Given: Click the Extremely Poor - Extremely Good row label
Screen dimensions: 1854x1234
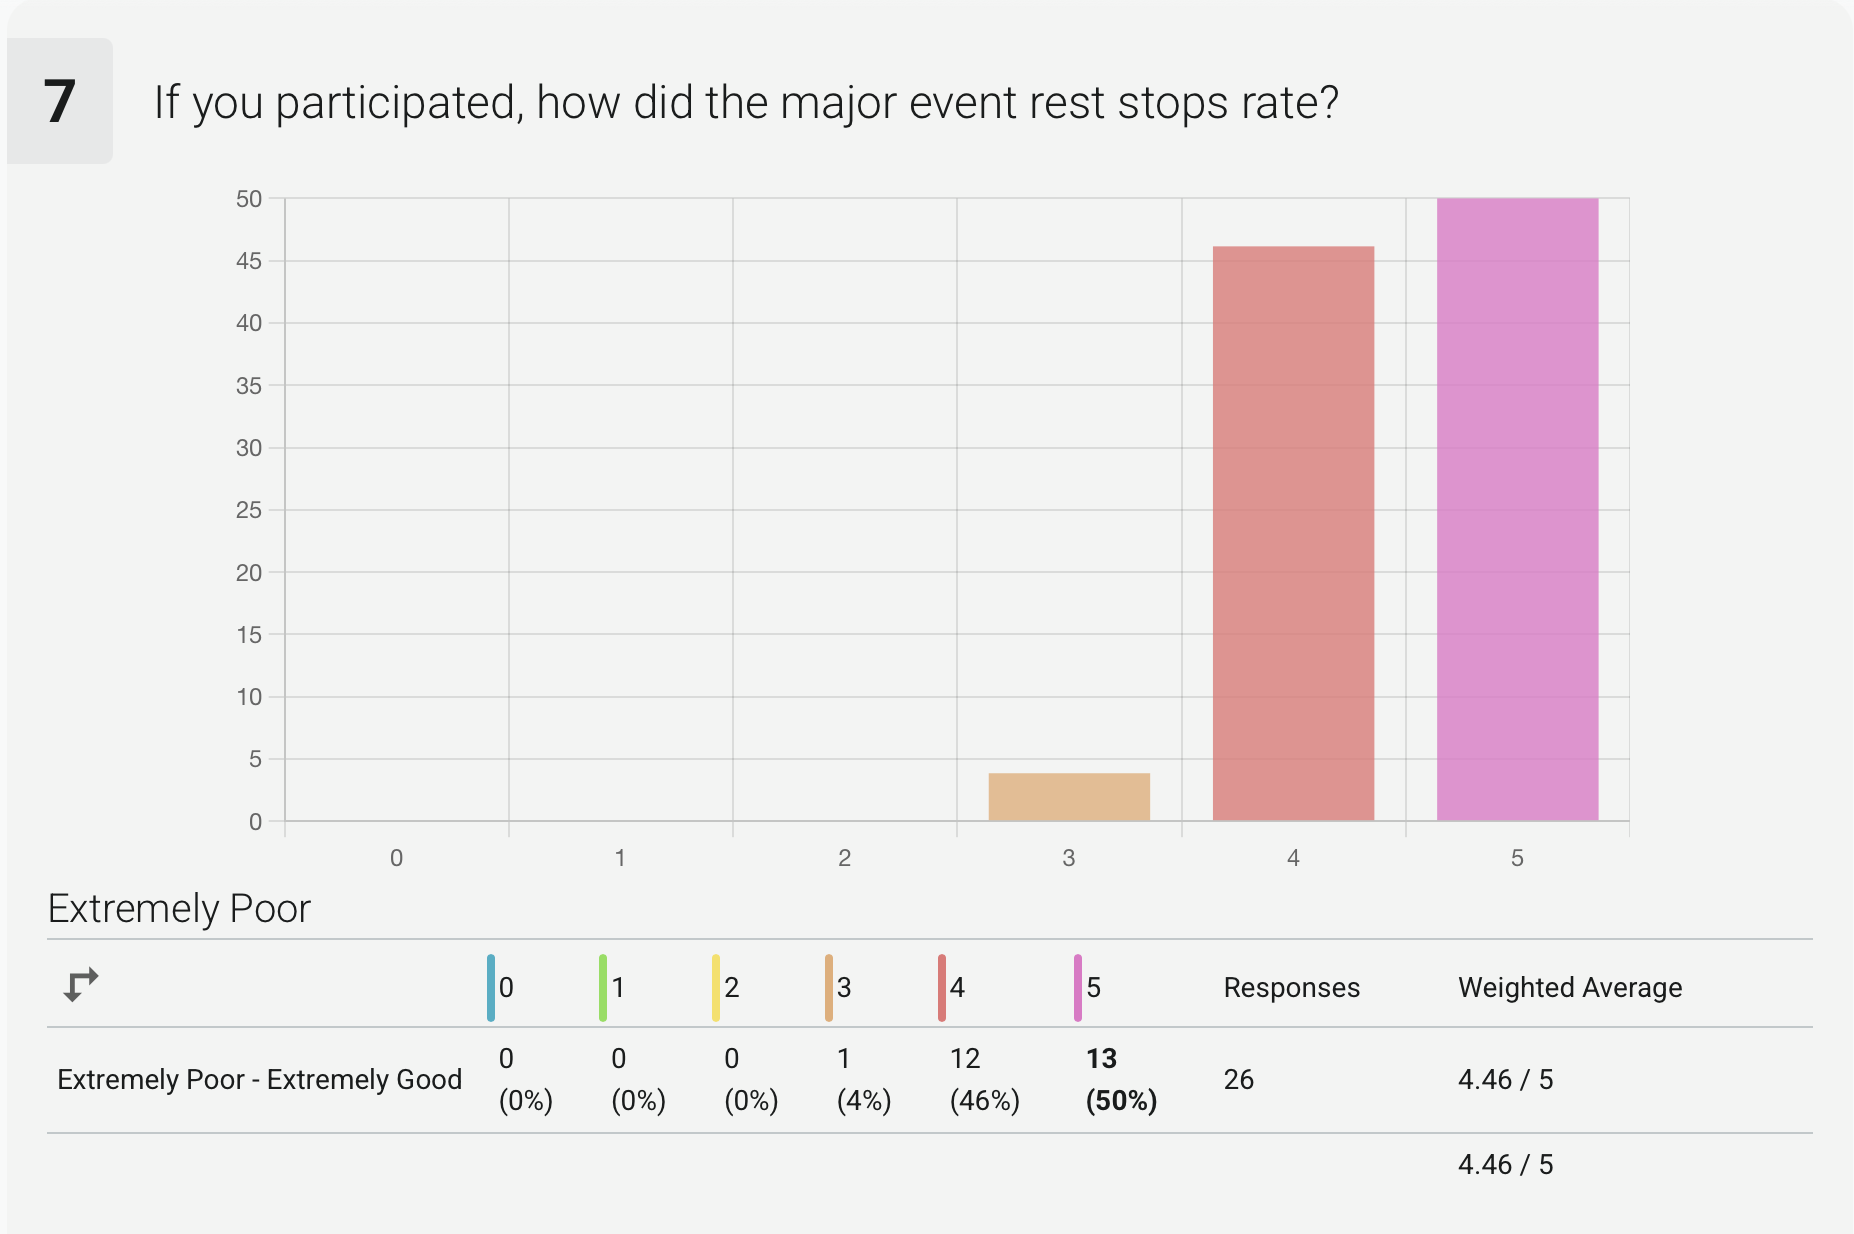Looking at the screenshot, I should coord(259,1080).
